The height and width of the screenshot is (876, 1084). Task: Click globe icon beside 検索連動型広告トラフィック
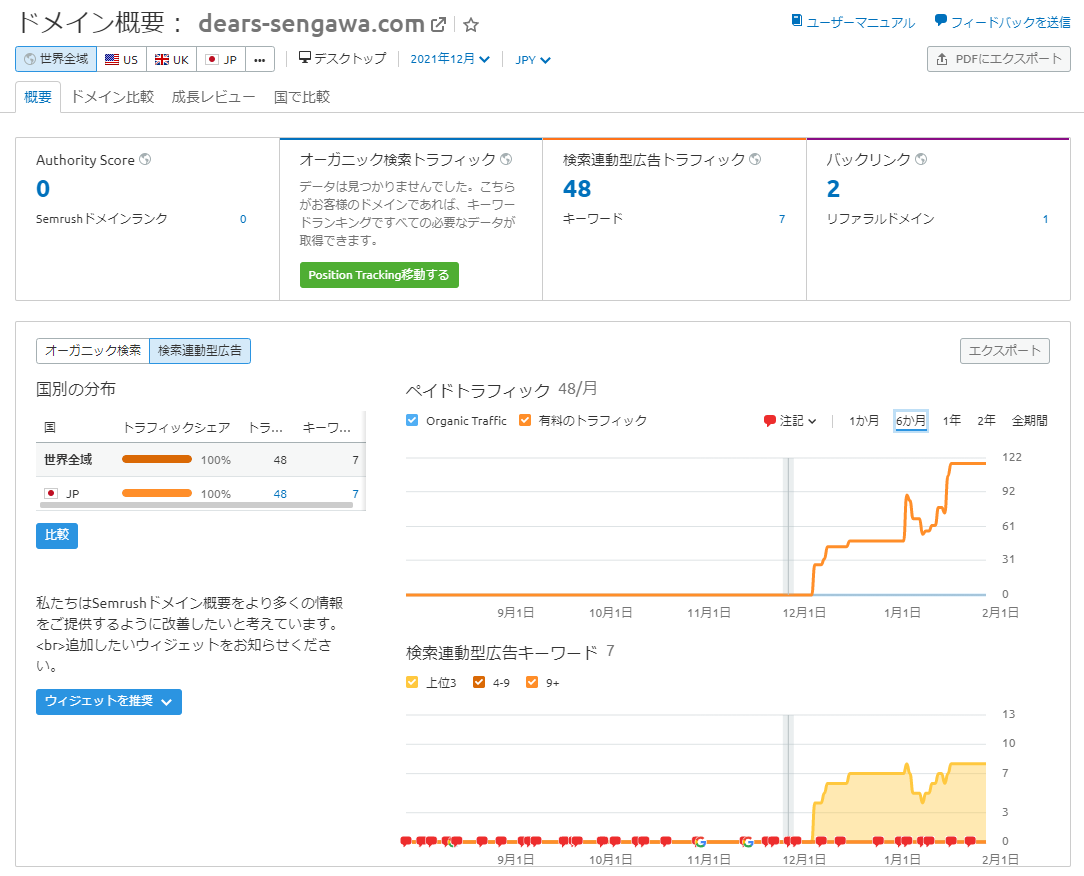755,160
